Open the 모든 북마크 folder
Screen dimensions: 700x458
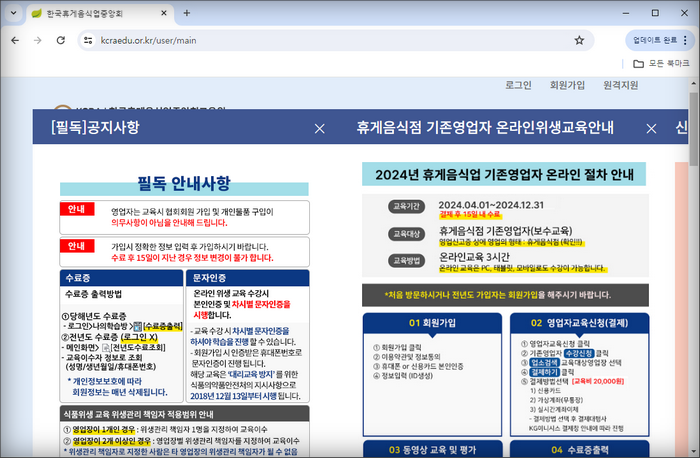(661, 63)
